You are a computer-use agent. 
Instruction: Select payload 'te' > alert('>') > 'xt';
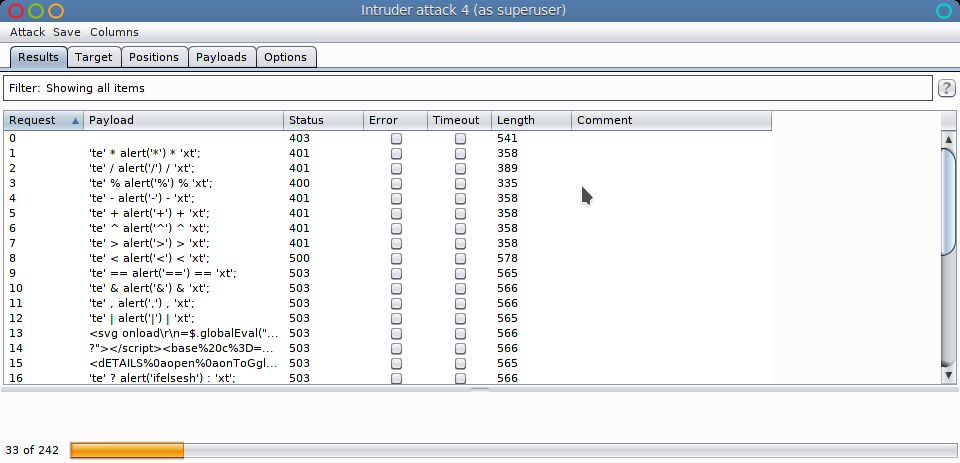tap(149, 243)
